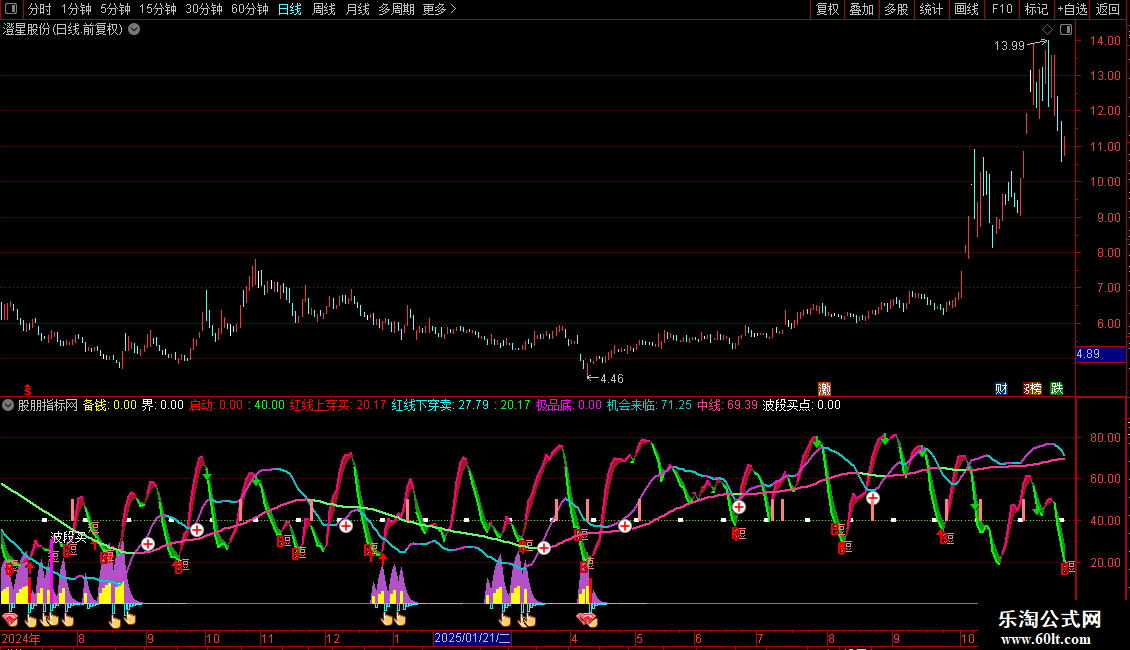Click the 财 finance marker icon
This screenshot has width=1130, height=650.
coord(1001,388)
